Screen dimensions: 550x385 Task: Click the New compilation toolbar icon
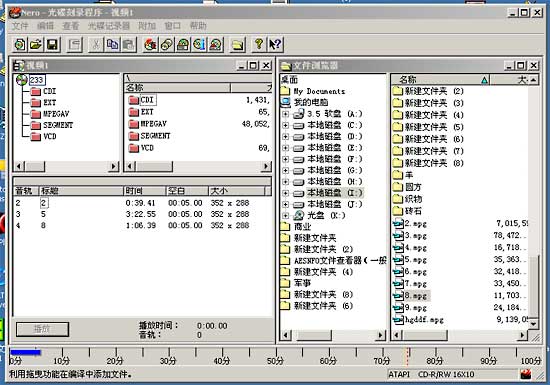20,45
